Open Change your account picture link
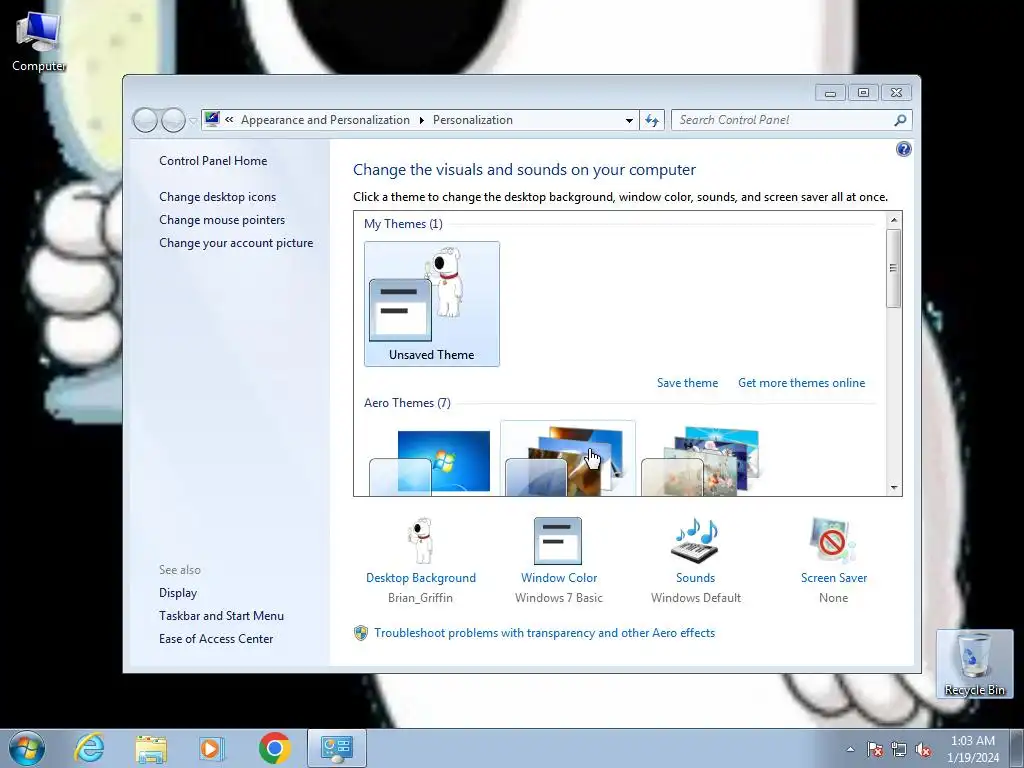 tap(236, 243)
